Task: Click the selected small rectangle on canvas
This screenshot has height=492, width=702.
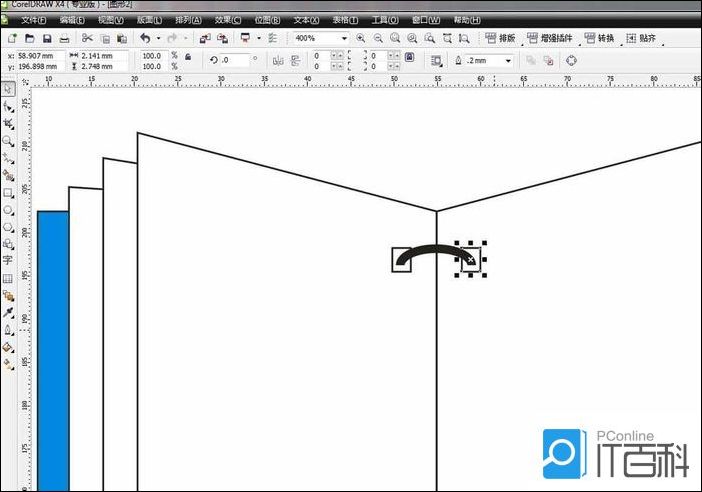Action: [x=471, y=260]
